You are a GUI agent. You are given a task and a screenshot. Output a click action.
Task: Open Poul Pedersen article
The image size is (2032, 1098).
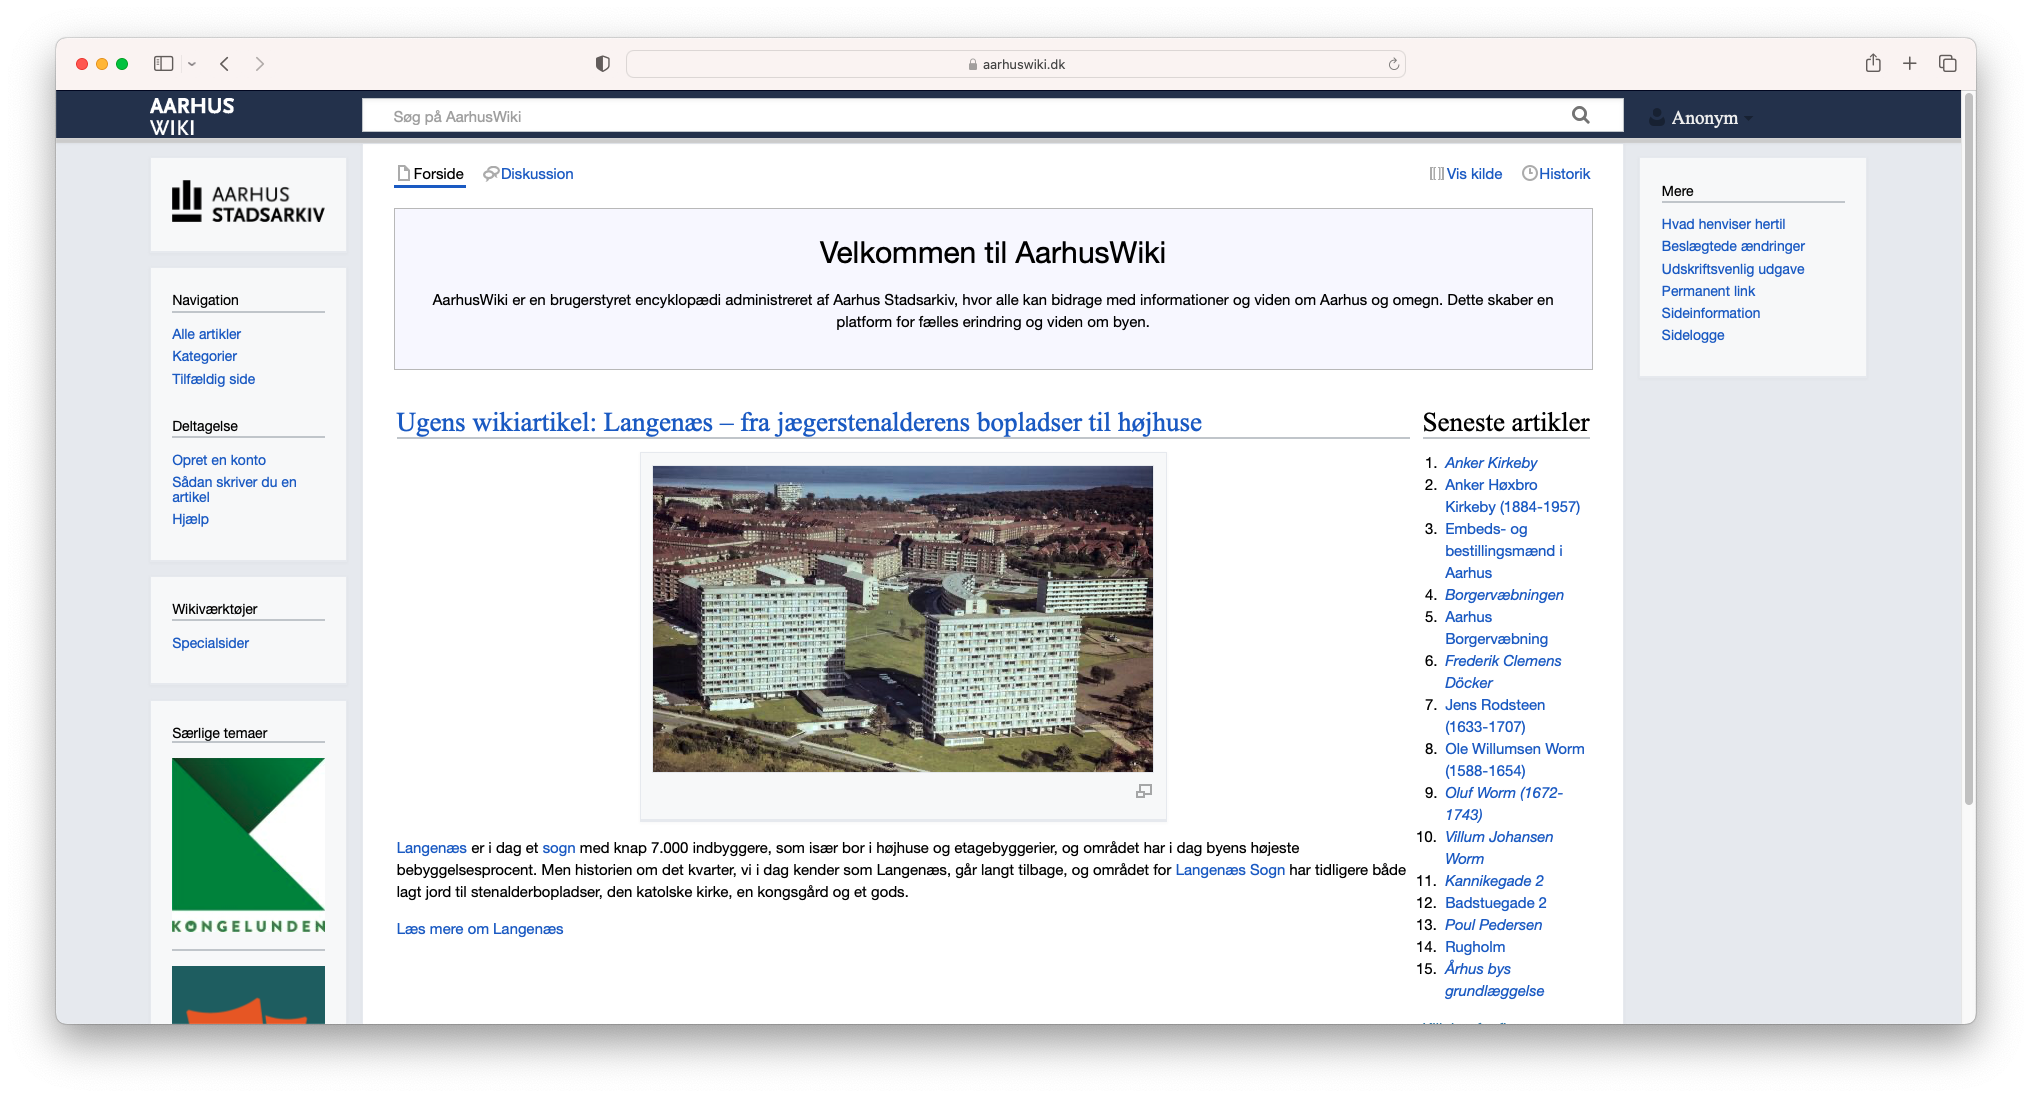tap(1493, 925)
